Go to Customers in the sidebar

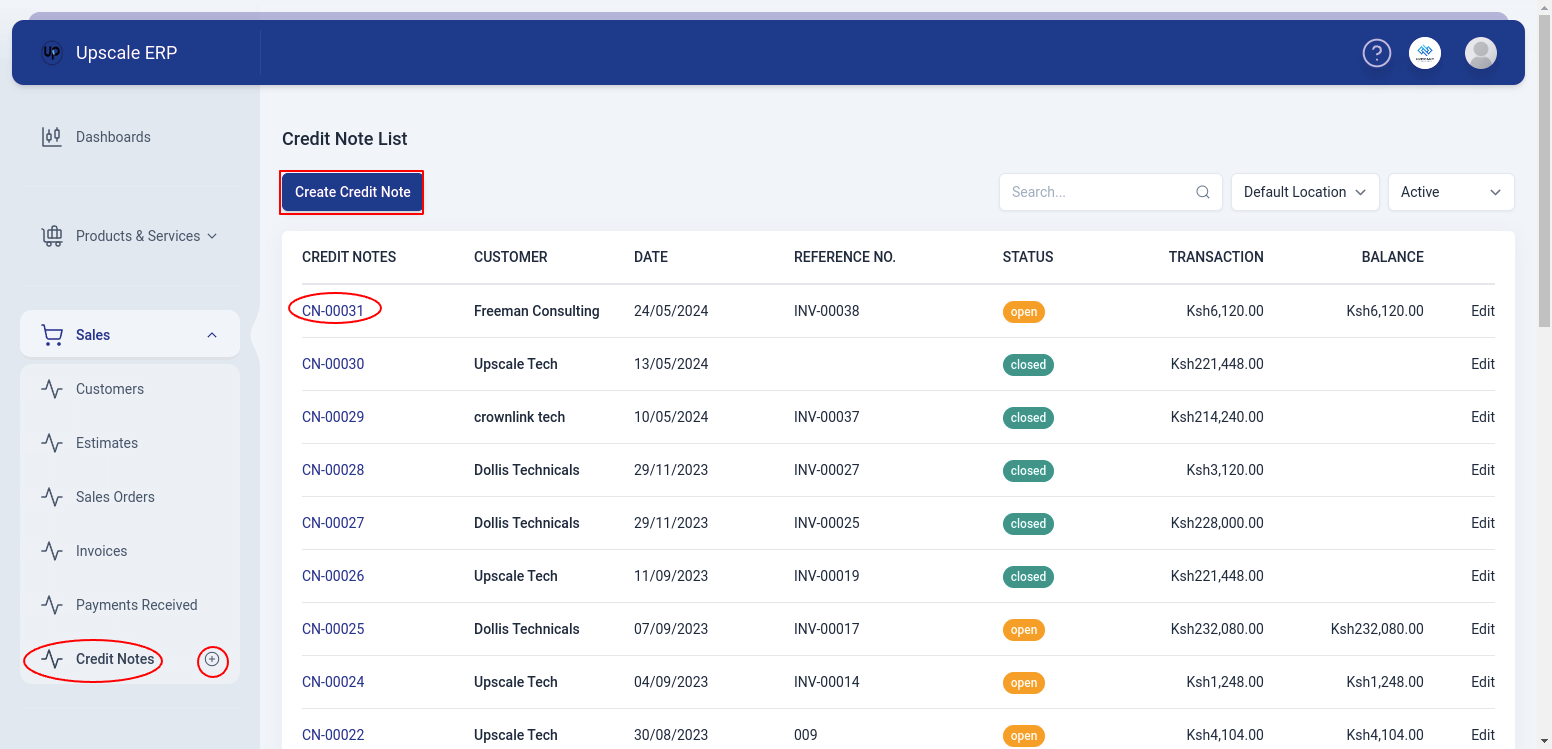110,389
